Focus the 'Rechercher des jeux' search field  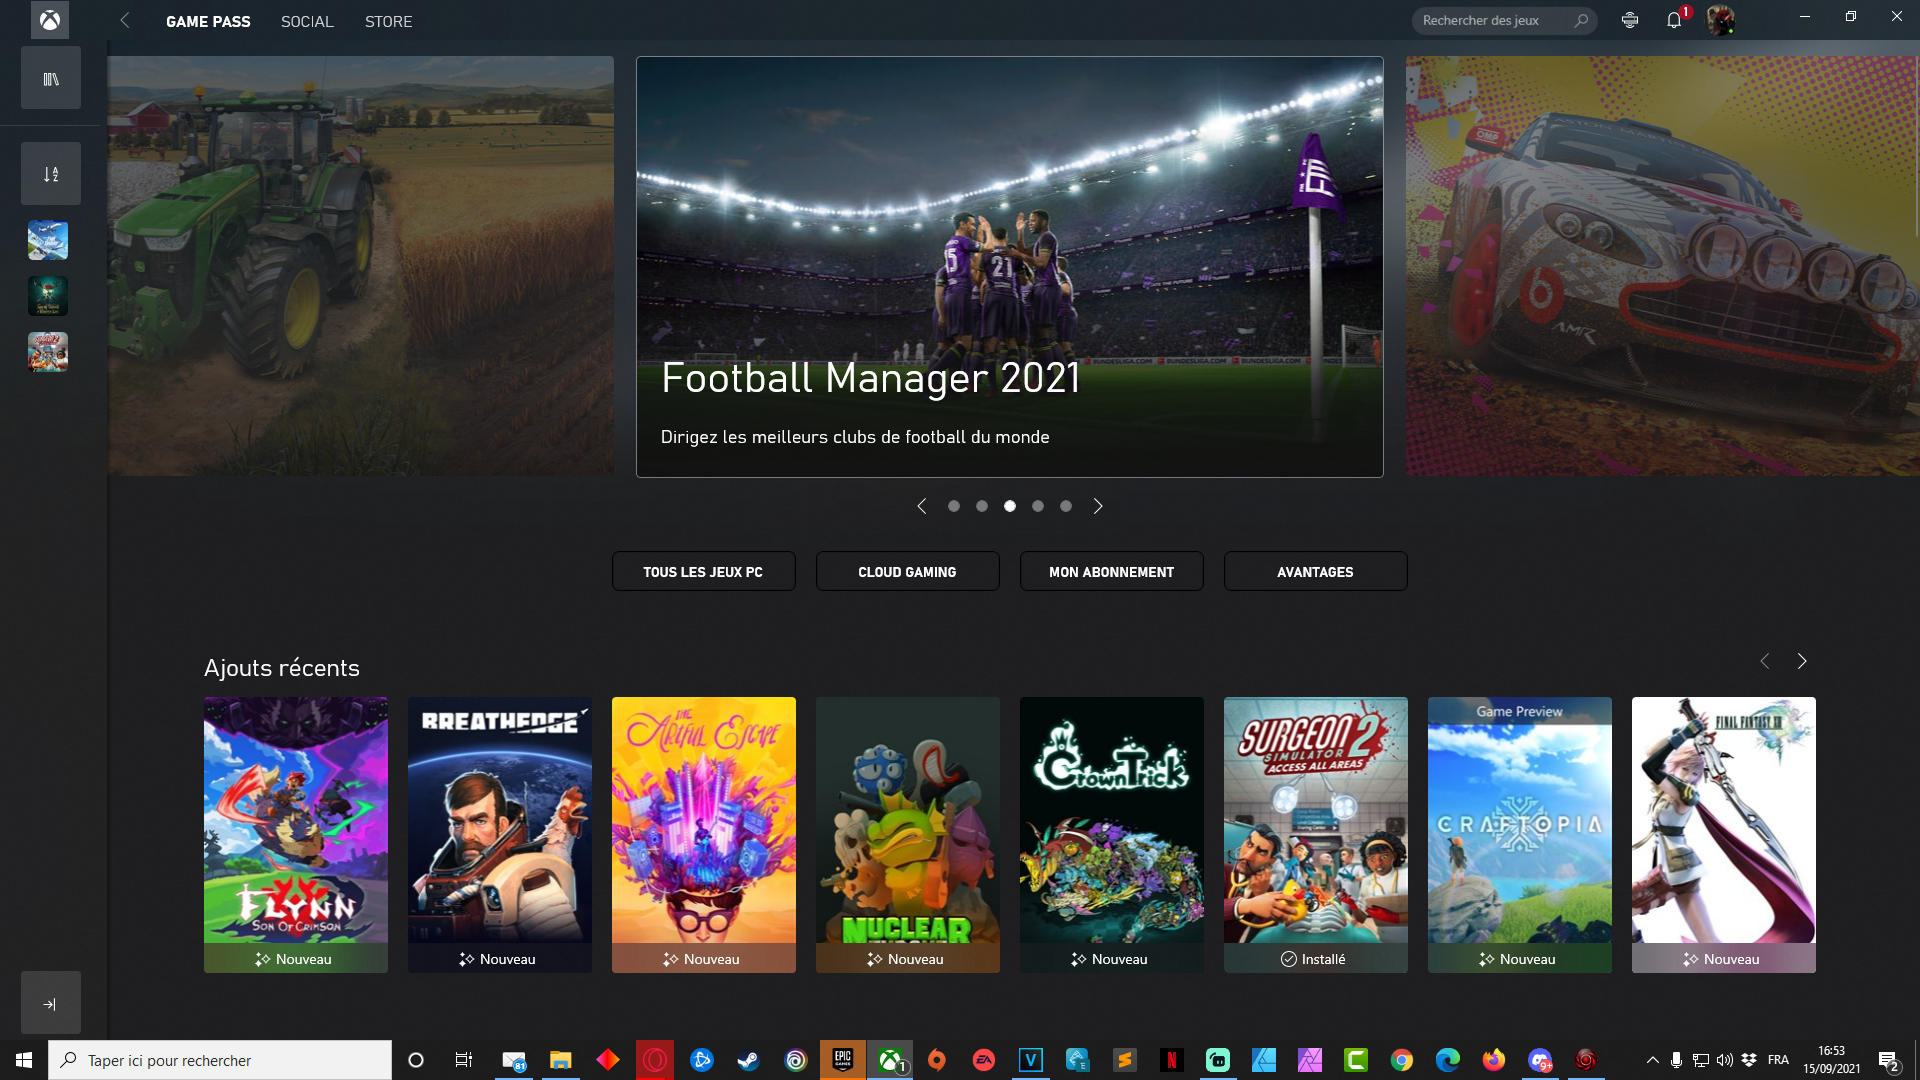point(1504,20)
